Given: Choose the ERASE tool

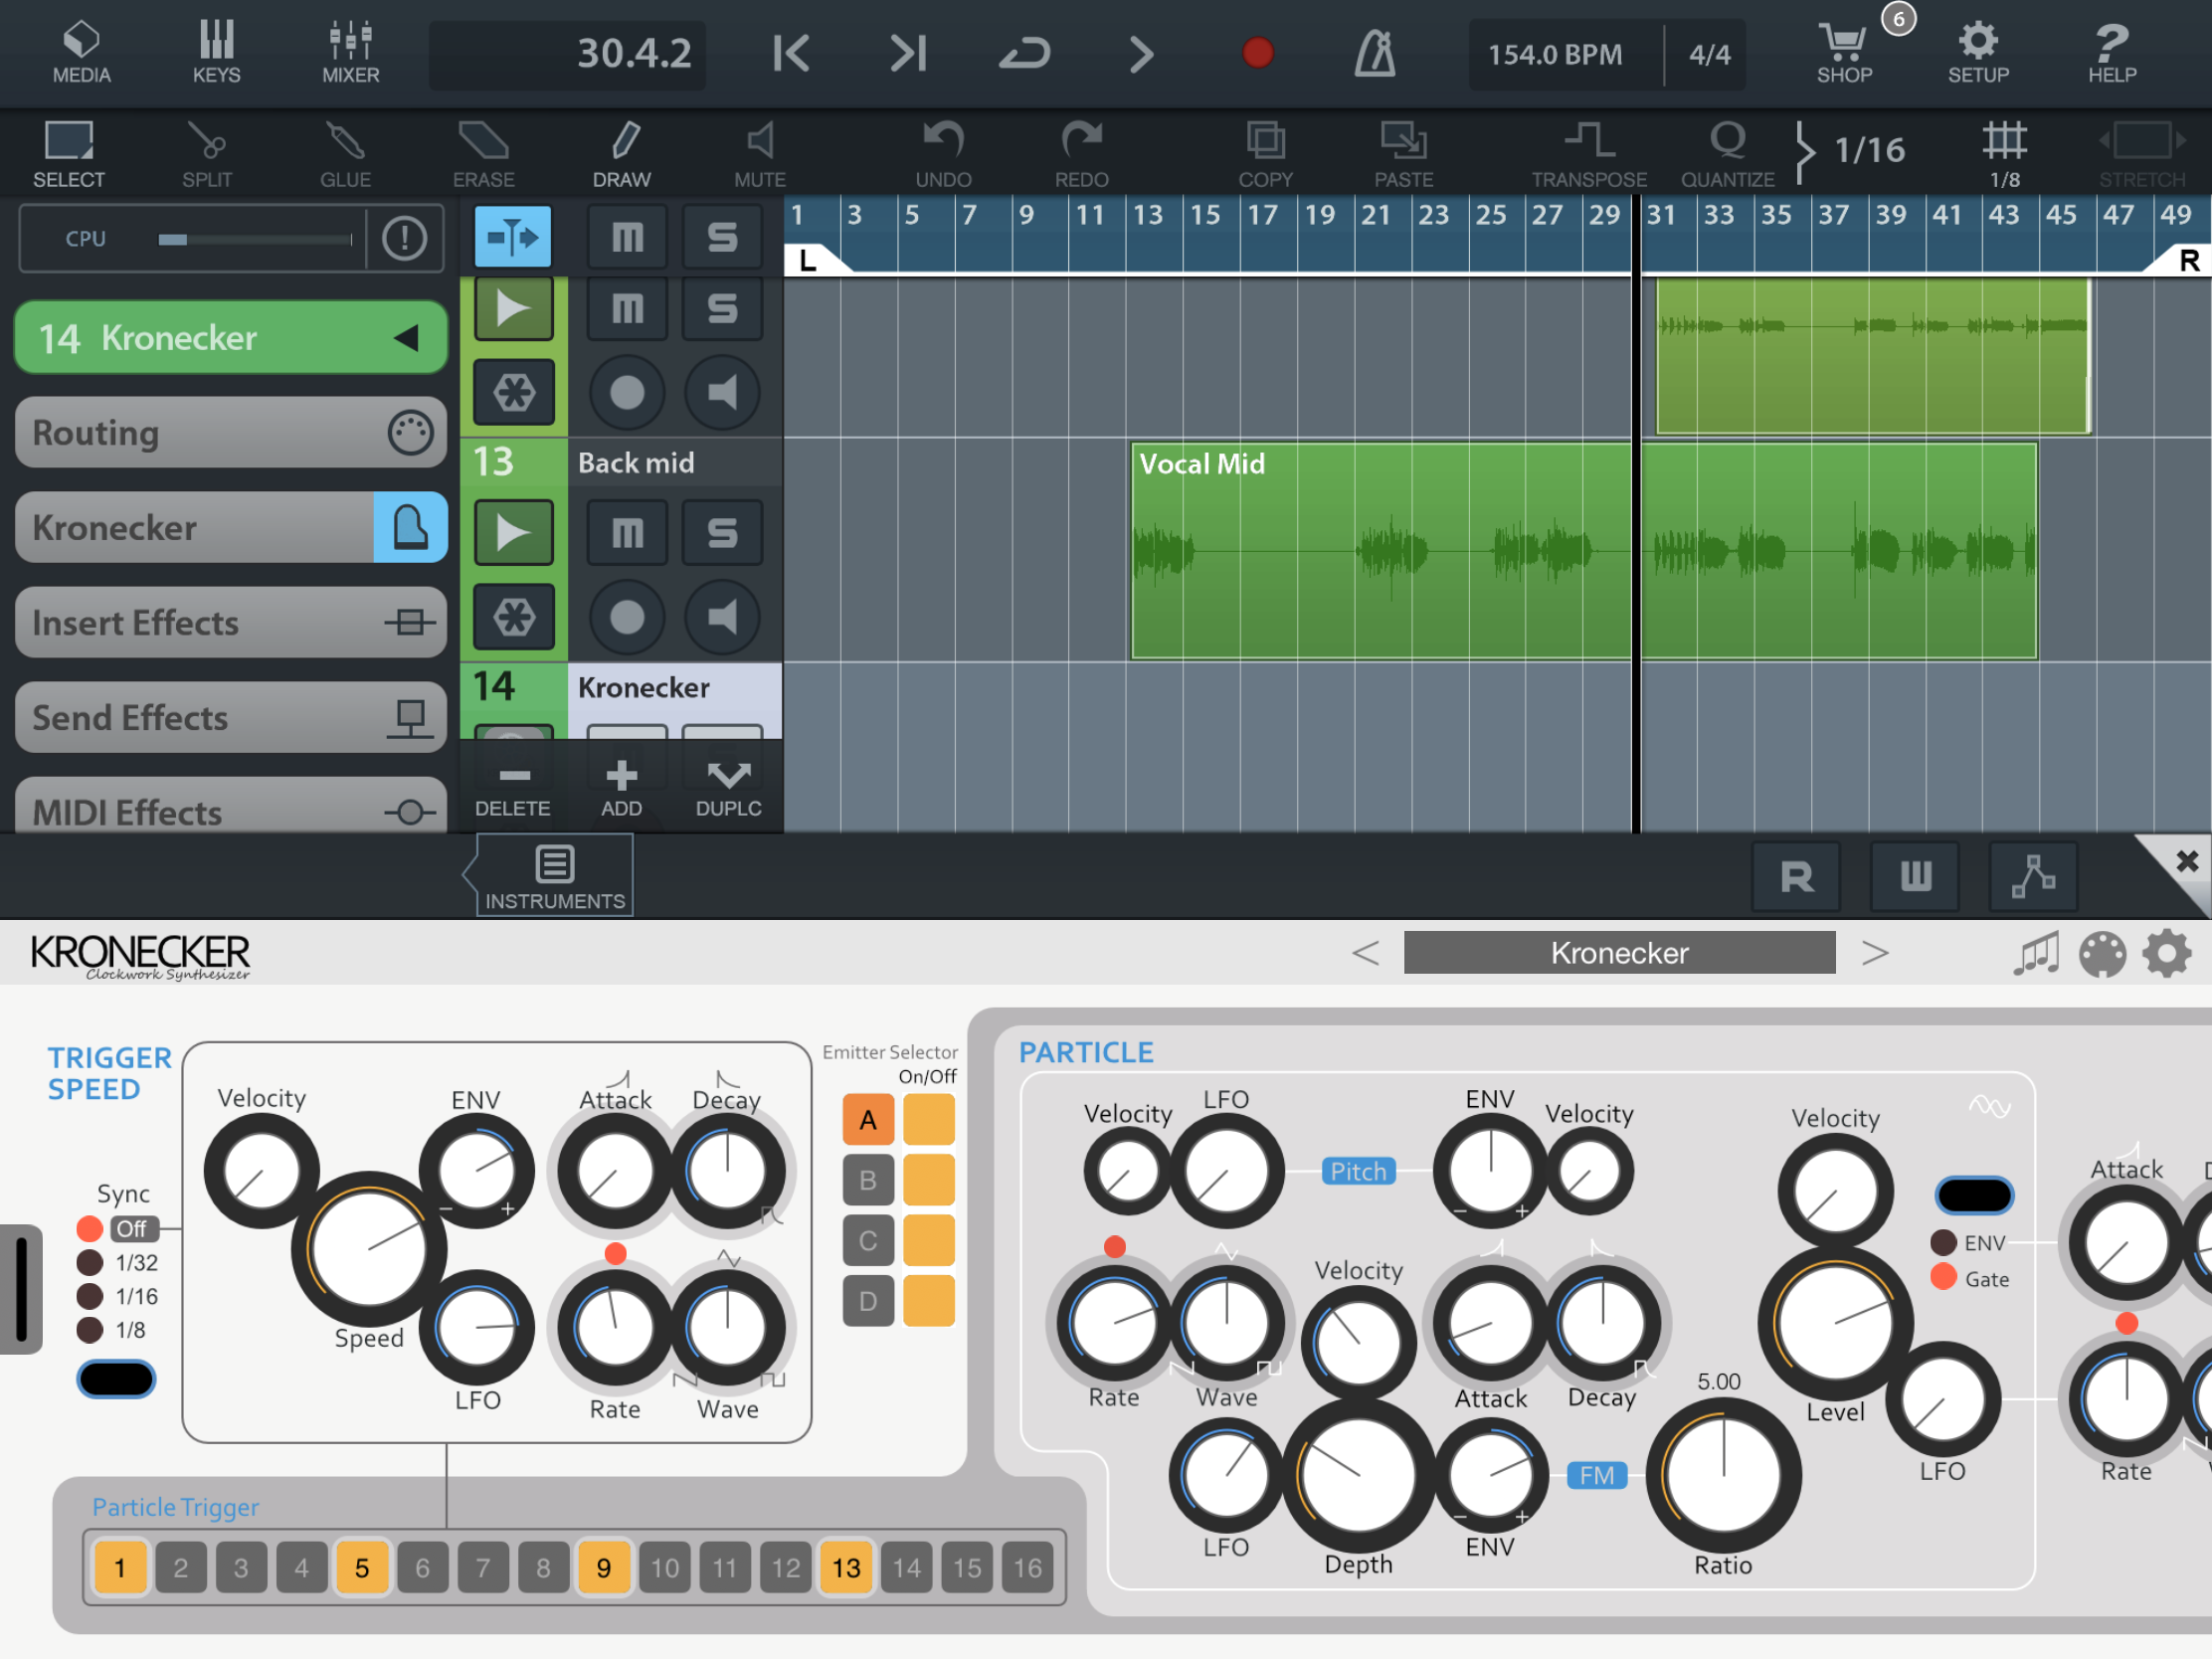Looking at the screenshot, I should tap(483, 154).
